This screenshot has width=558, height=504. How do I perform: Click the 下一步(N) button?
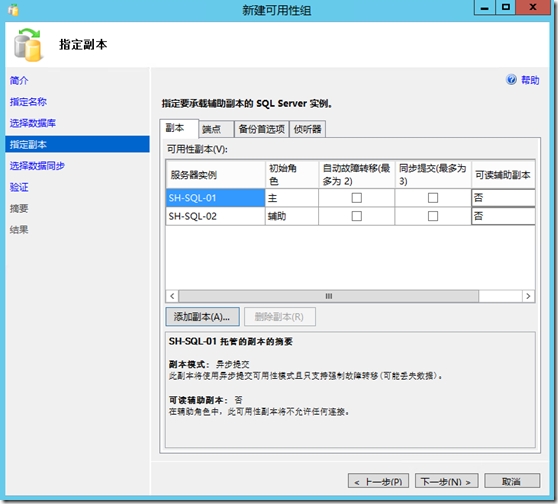tap(446, 481)
